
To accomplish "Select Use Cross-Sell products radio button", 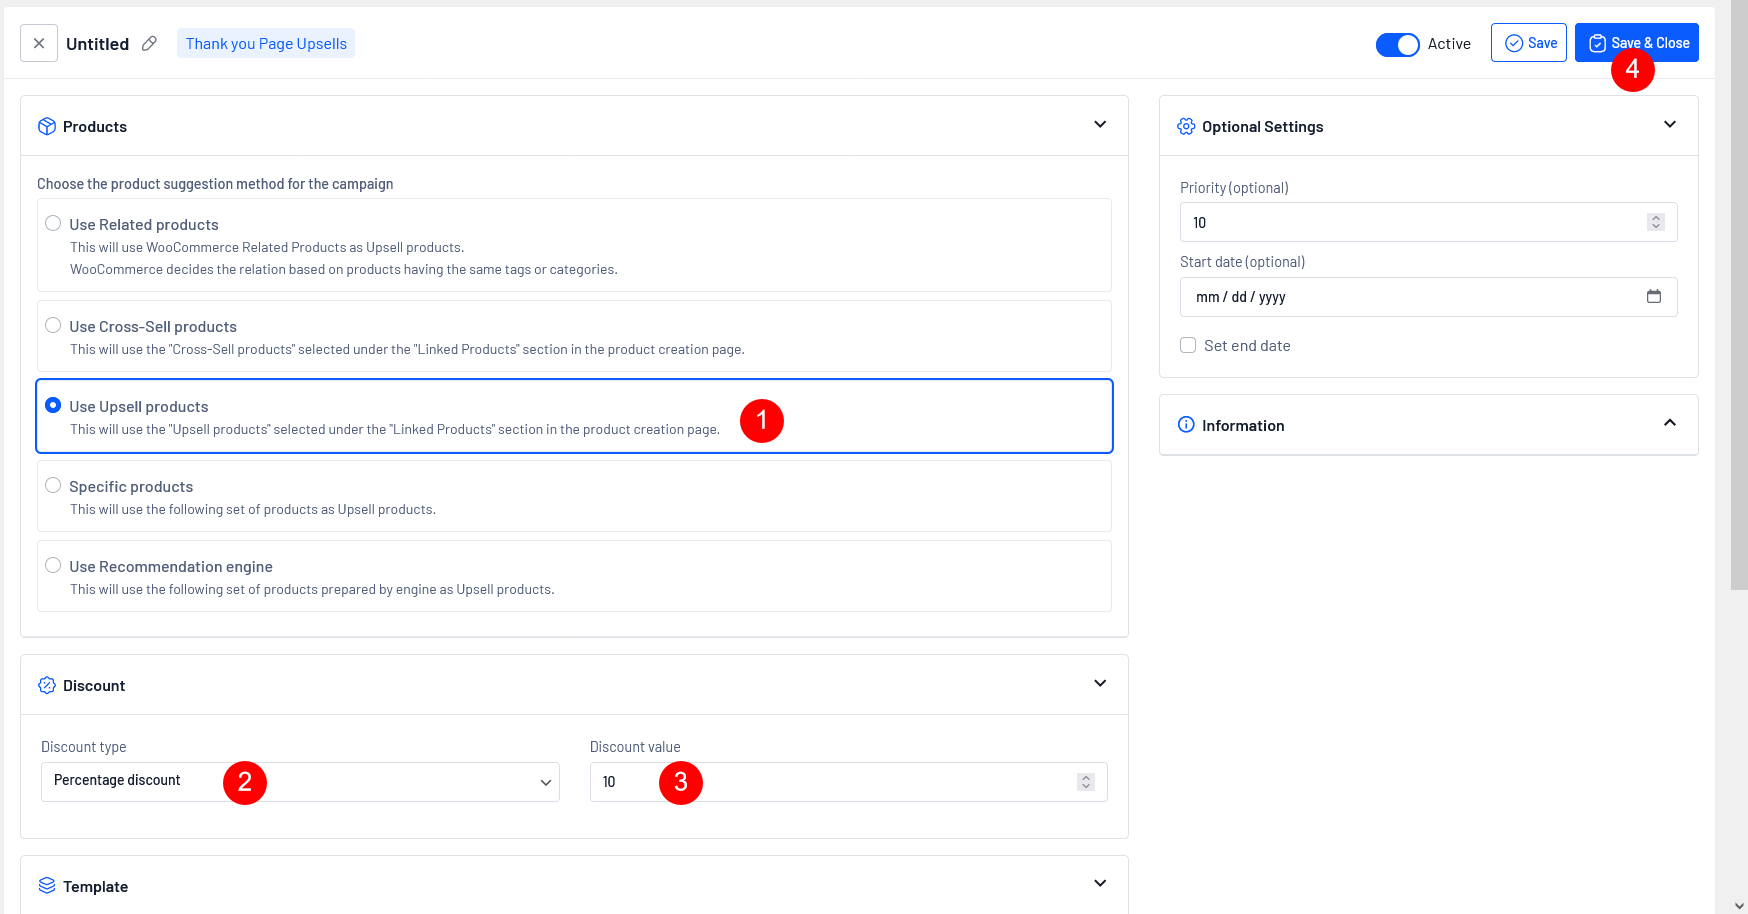I will click(53, 326).
